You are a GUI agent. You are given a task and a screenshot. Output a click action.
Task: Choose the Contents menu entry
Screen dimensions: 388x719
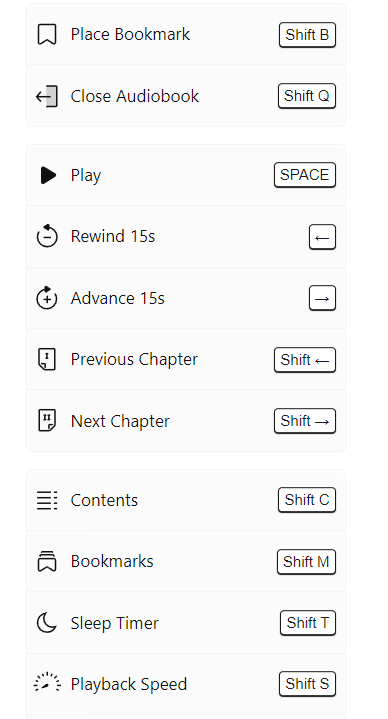tap(186, 500)
